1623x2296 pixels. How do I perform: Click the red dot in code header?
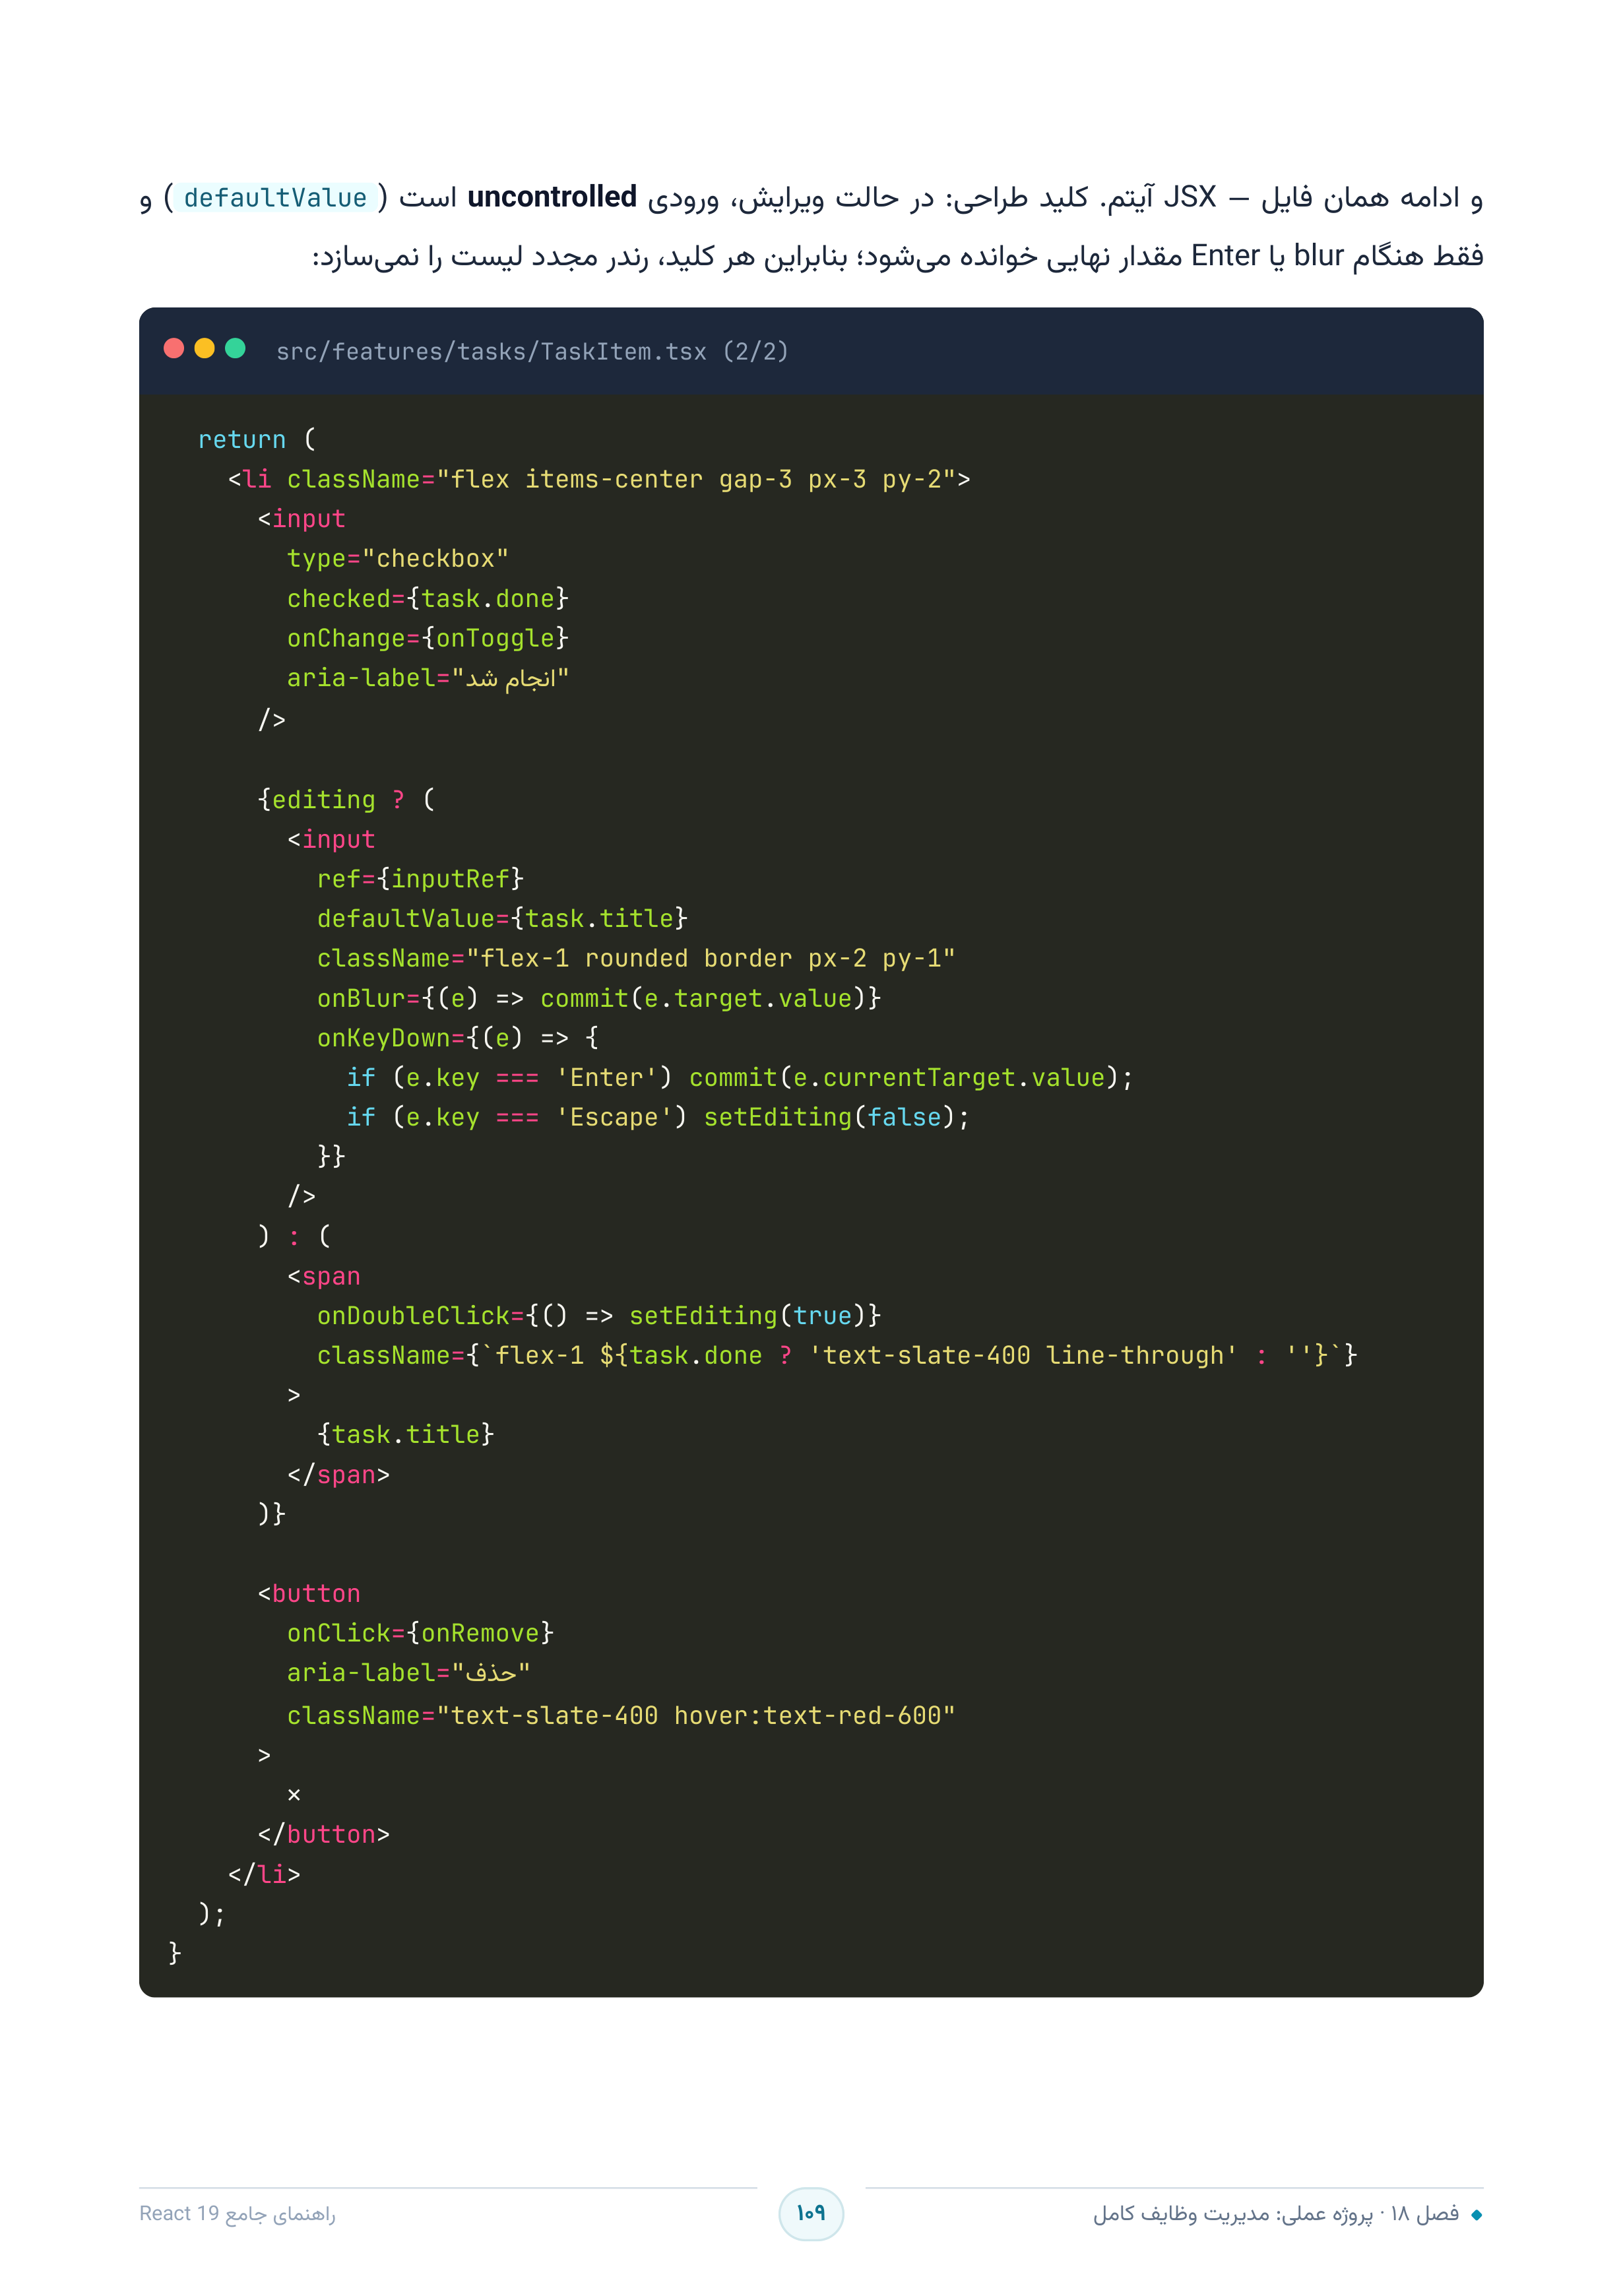(174, 348)
